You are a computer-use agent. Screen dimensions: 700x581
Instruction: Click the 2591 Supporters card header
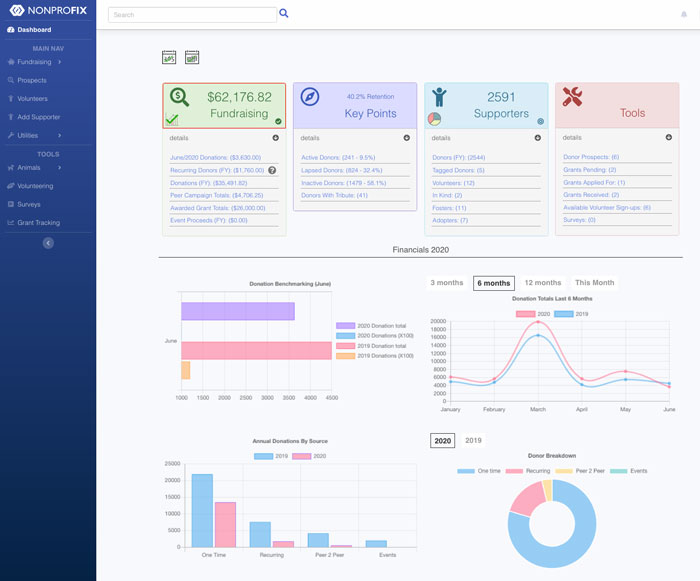pyautogui.click(x=486, y=105)
